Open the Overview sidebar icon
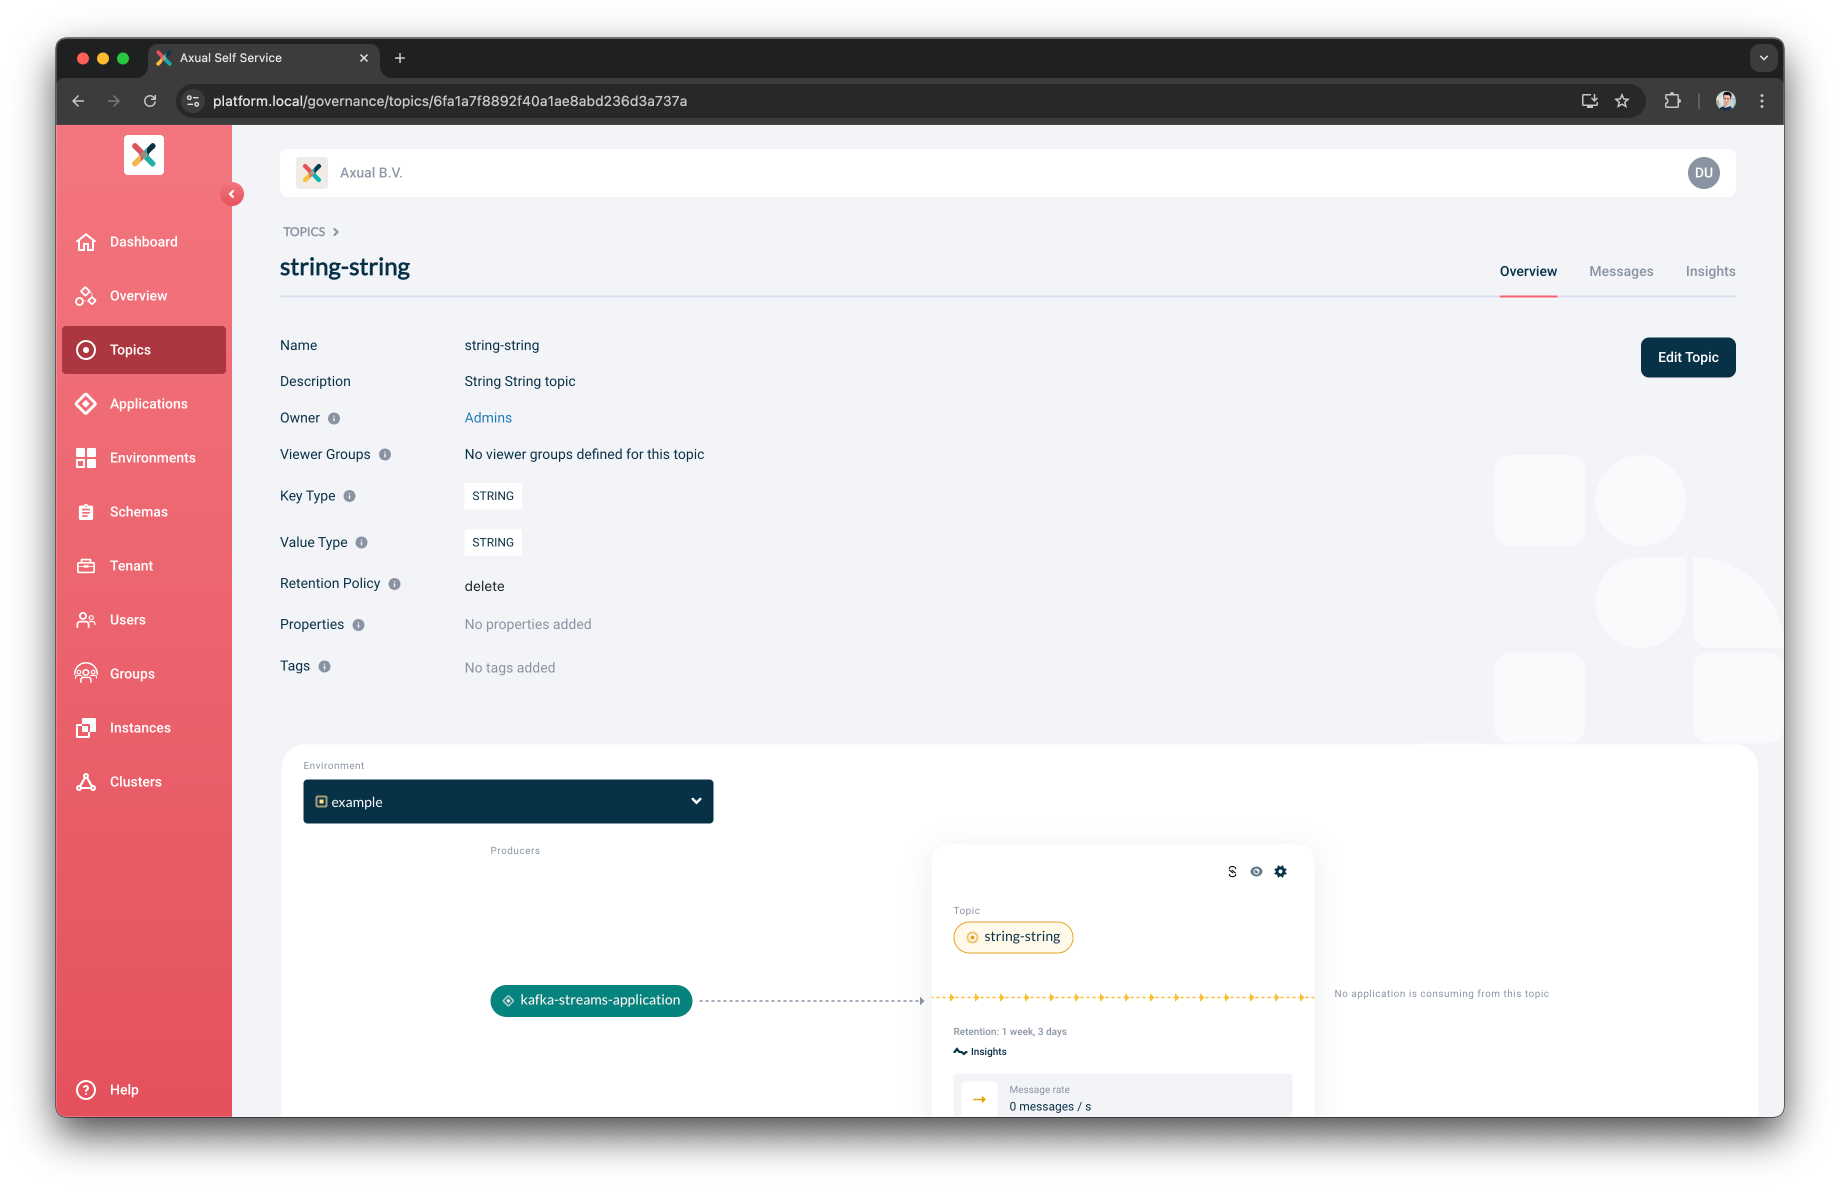Viewport: 1840px width, 1191px height. click(86, 296)
